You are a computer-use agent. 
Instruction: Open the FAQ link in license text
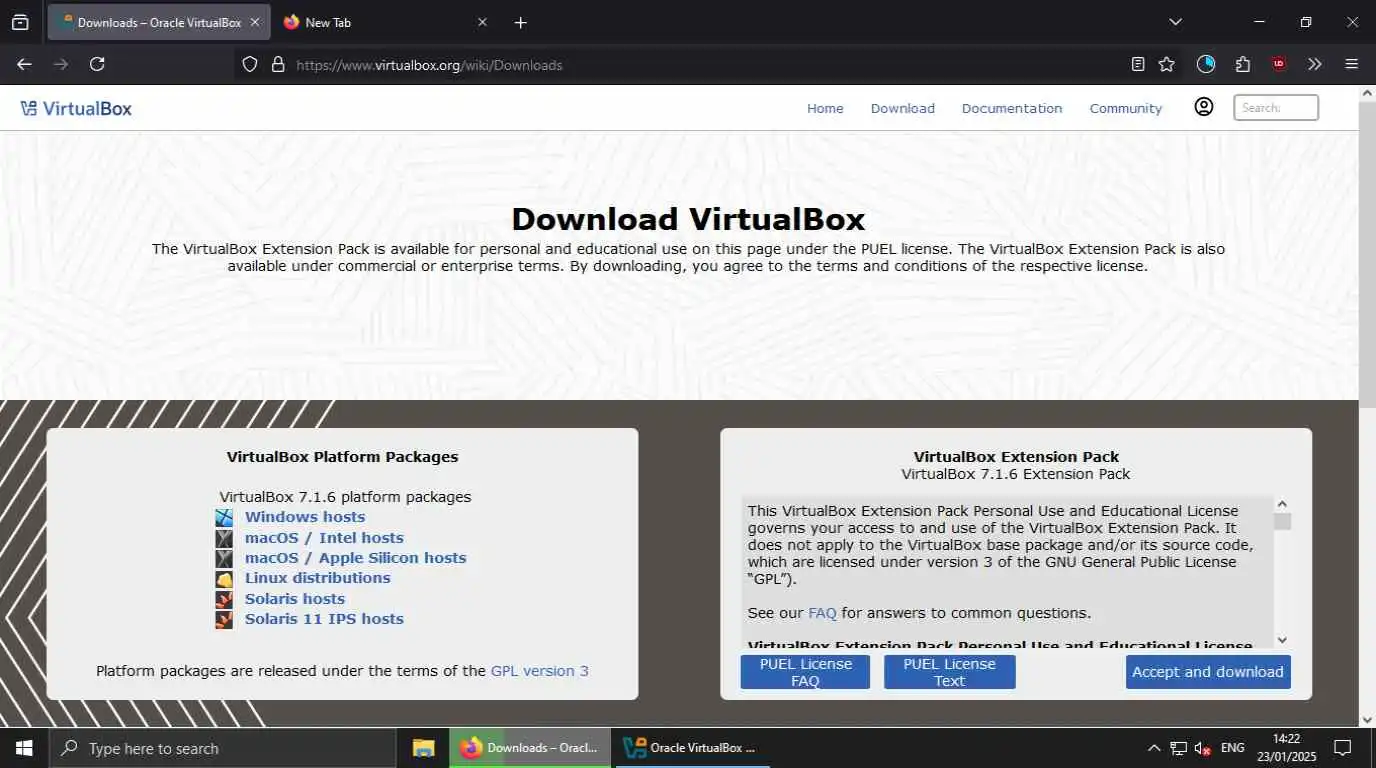[822, 613]
